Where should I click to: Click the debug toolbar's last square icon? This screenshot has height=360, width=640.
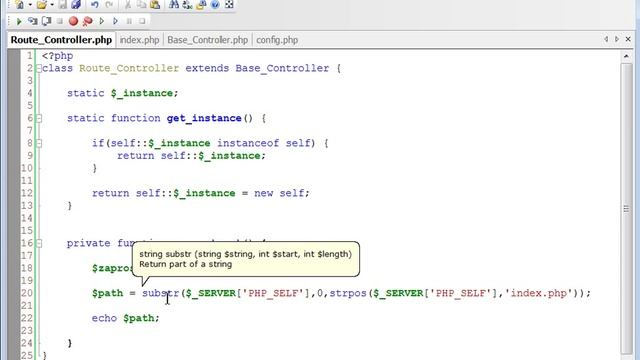pos(142,21)
